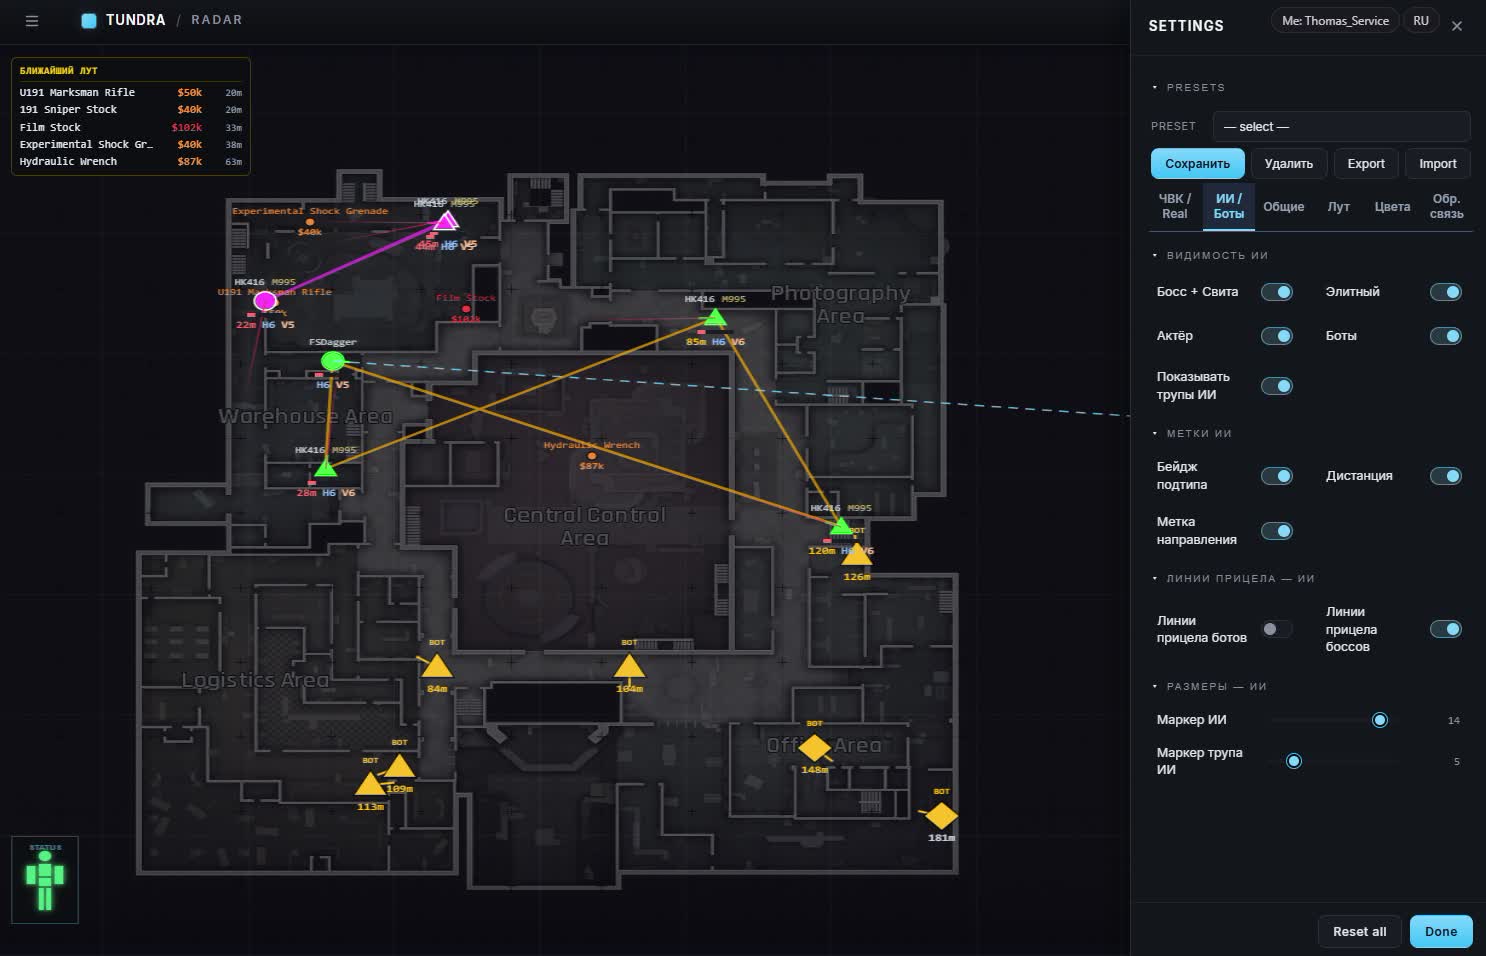Screen dimensions: 1486x956
Task: Select yellow bot diamond at 181m
Action: 941,815
